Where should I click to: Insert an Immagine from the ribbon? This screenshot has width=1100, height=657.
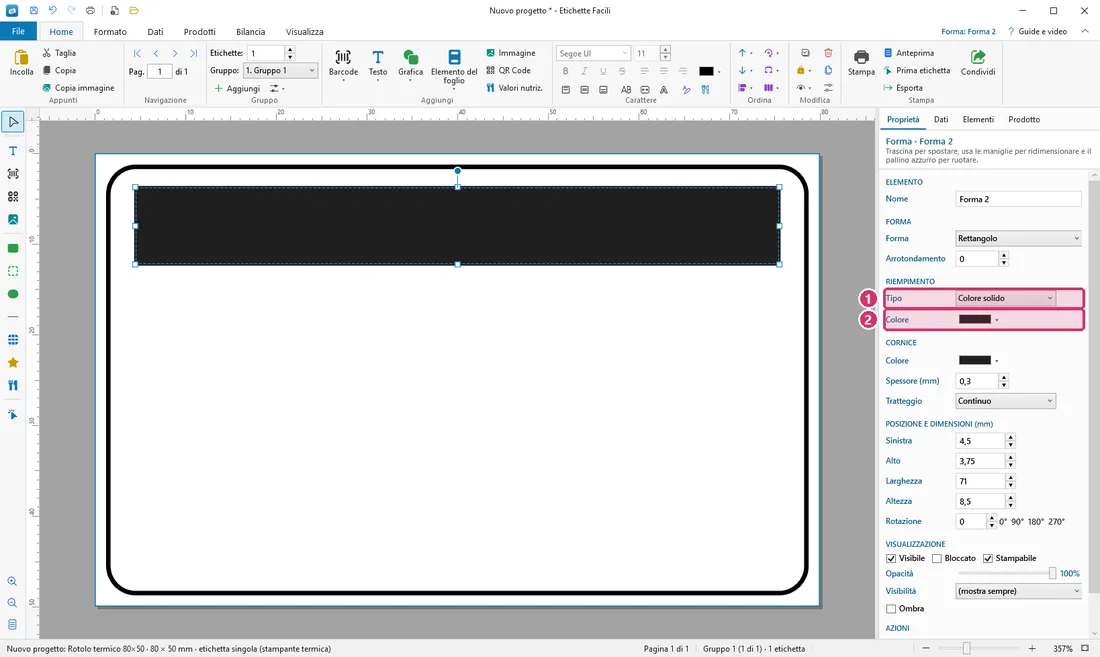point(511,53)
